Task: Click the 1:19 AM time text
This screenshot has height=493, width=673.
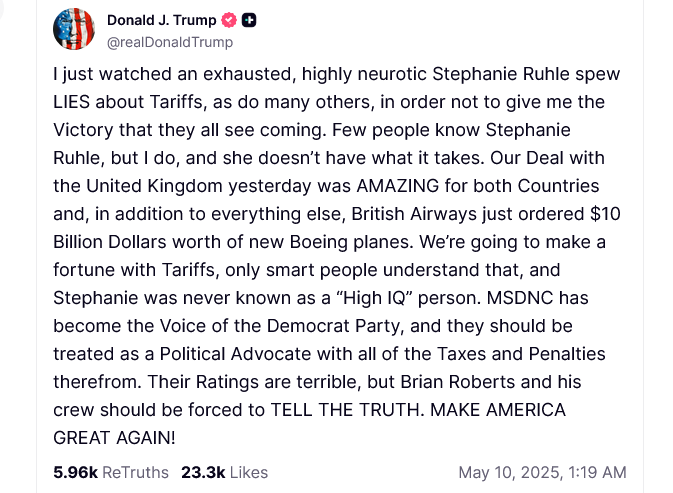Action: point(597,472)
